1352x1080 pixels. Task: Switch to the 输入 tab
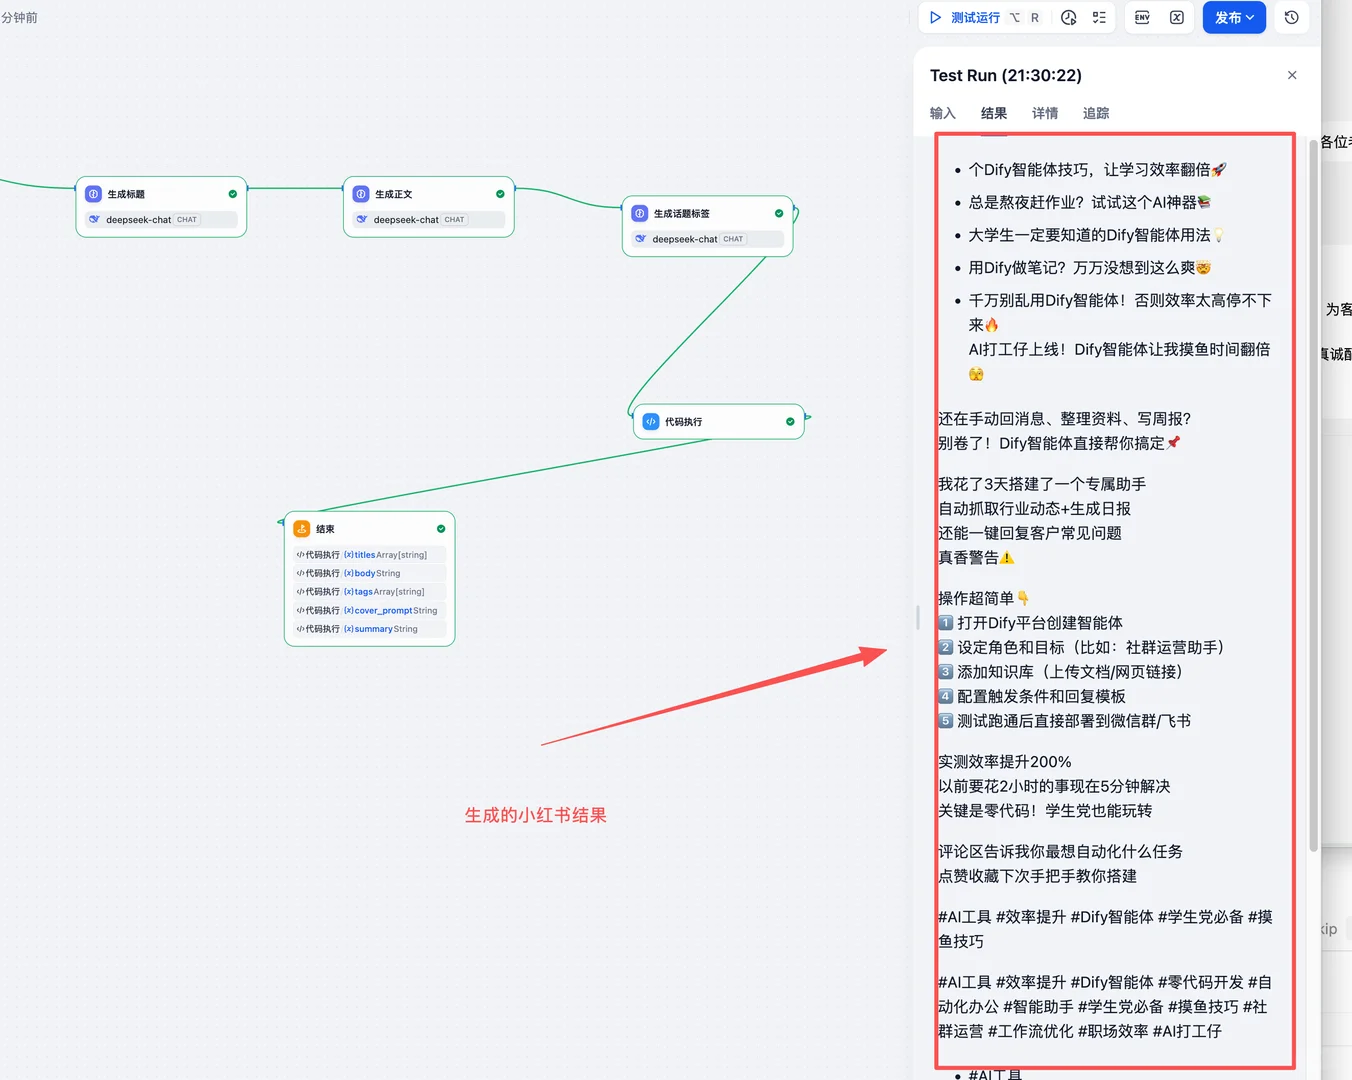[x=943, y=113]
